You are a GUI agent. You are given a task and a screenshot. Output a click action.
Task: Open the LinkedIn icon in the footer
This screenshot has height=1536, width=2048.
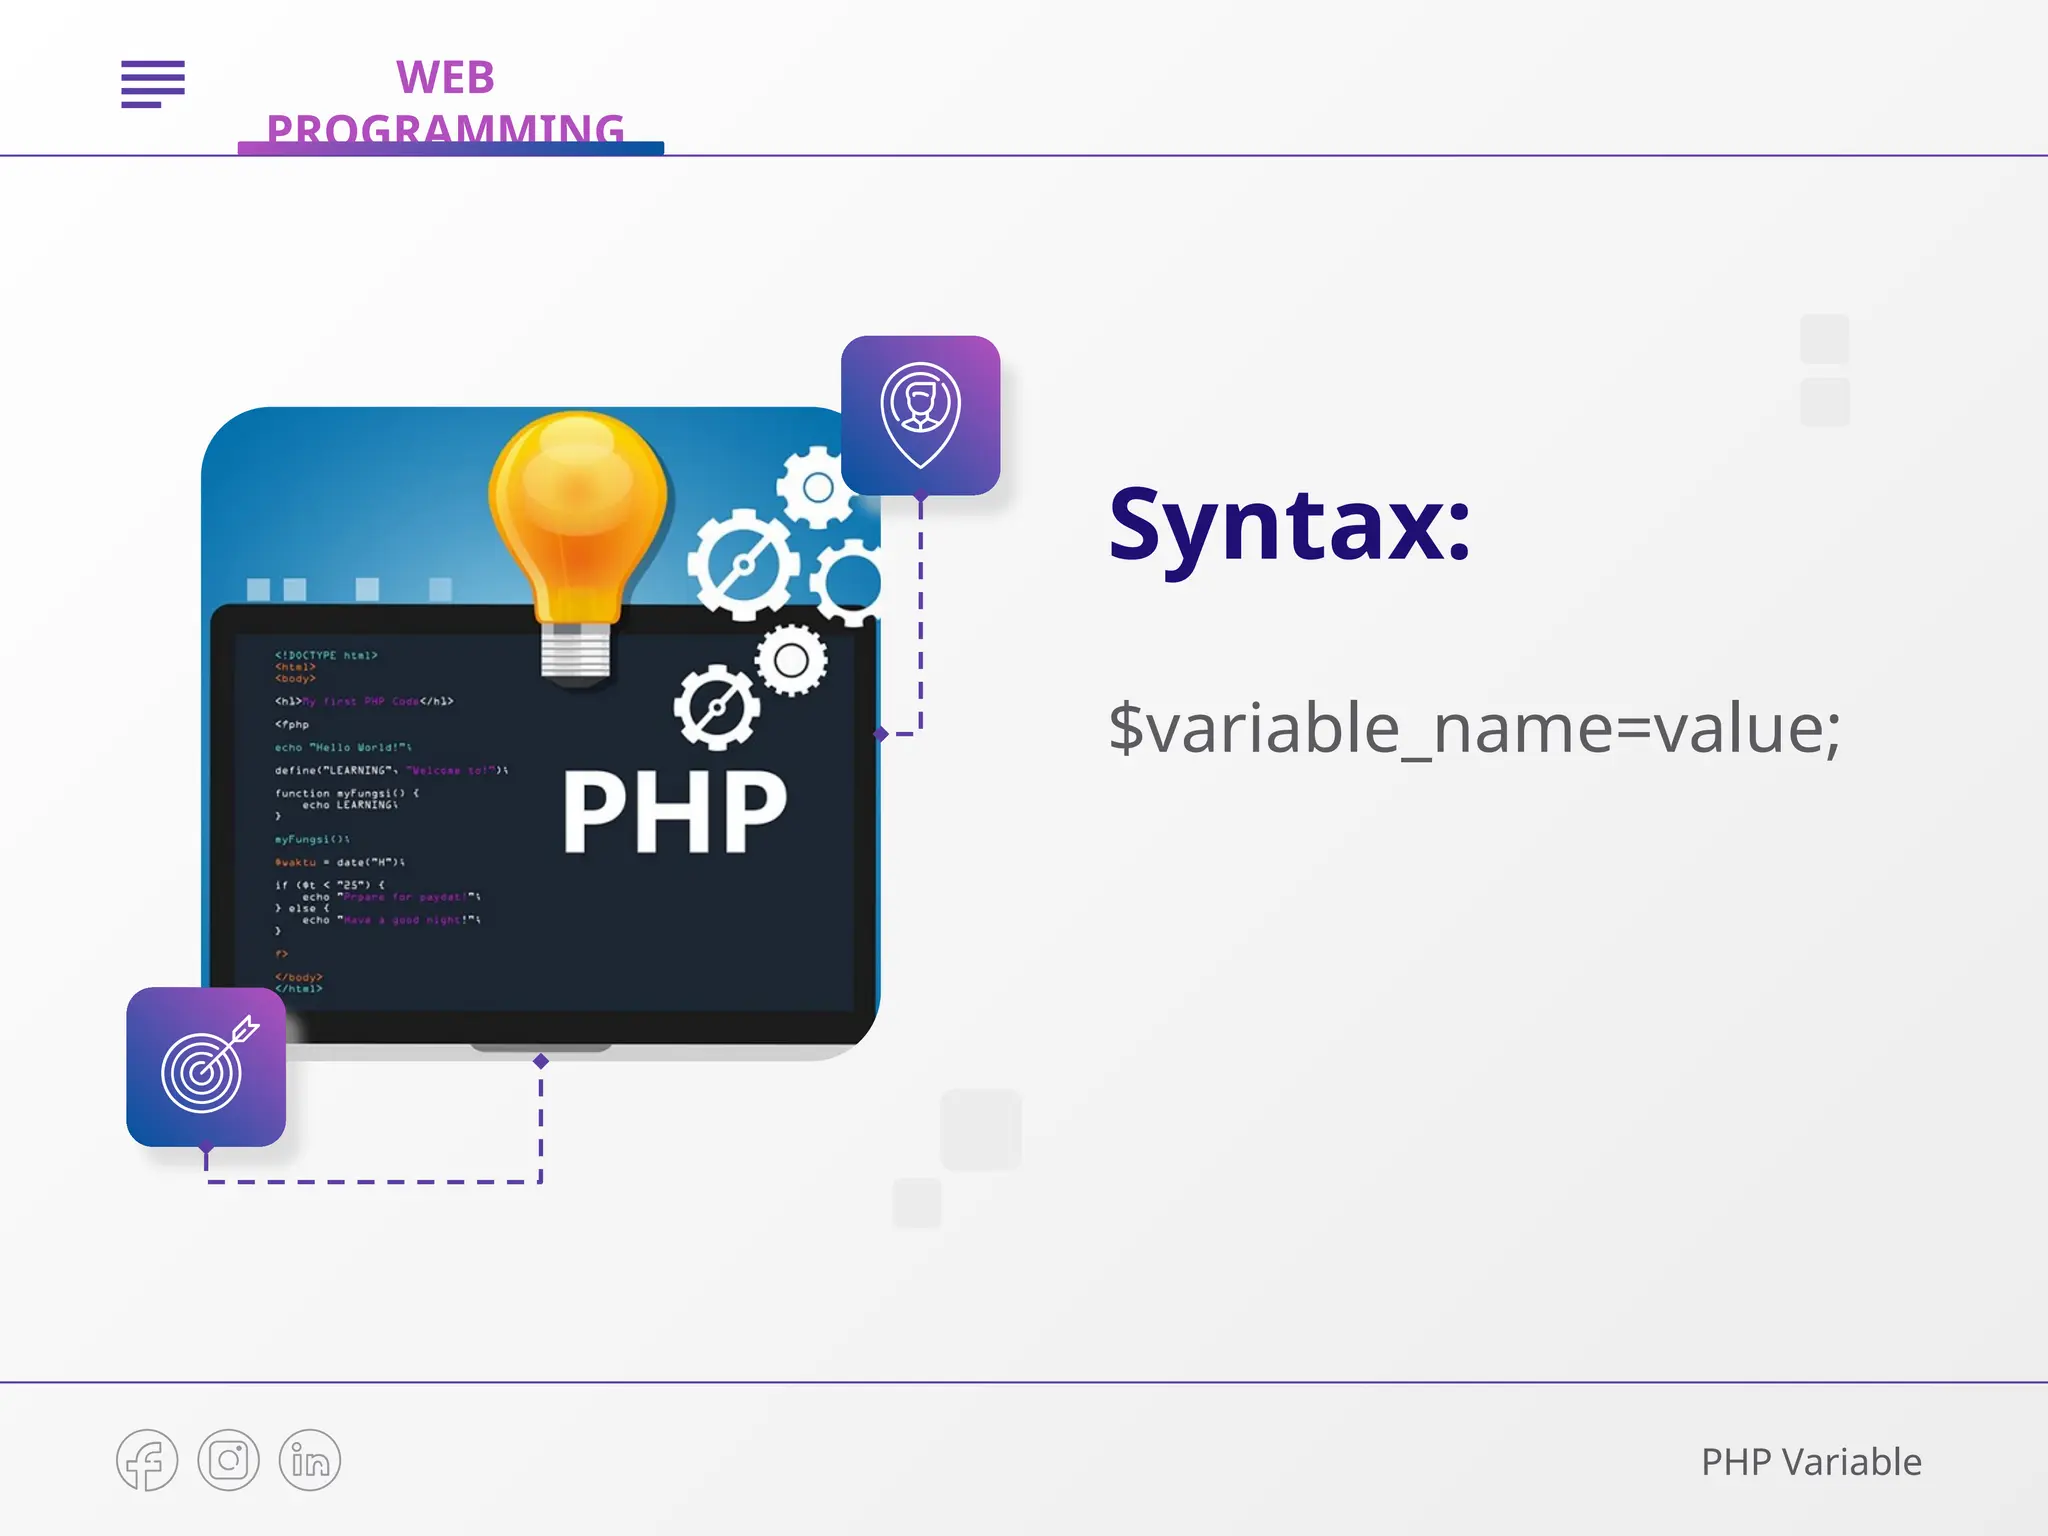pyautogui.click(x=310, y=1460)
